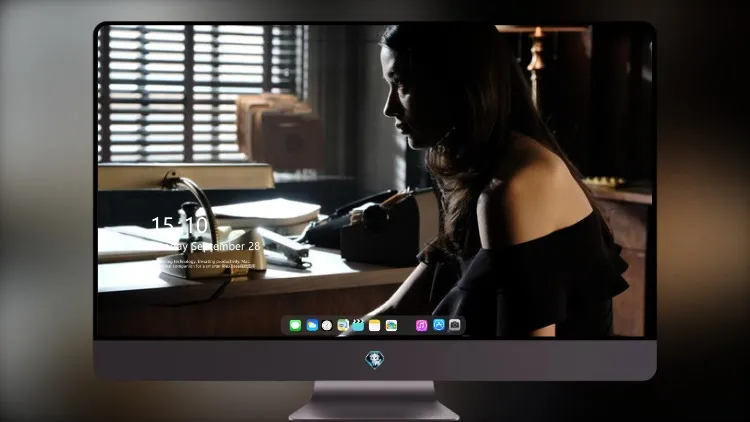Open the yellow Notes app in dock
This screenshot has height=422, width=750.
pyautogui.click(x=375, y=325)
